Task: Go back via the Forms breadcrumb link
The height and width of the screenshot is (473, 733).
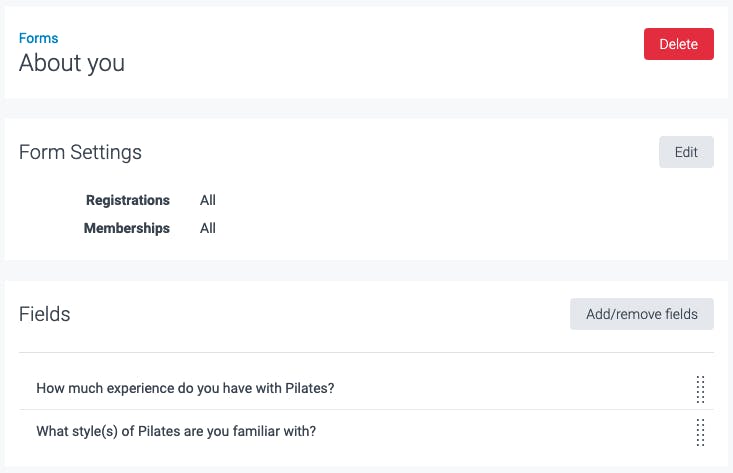Action: [39, 38]
